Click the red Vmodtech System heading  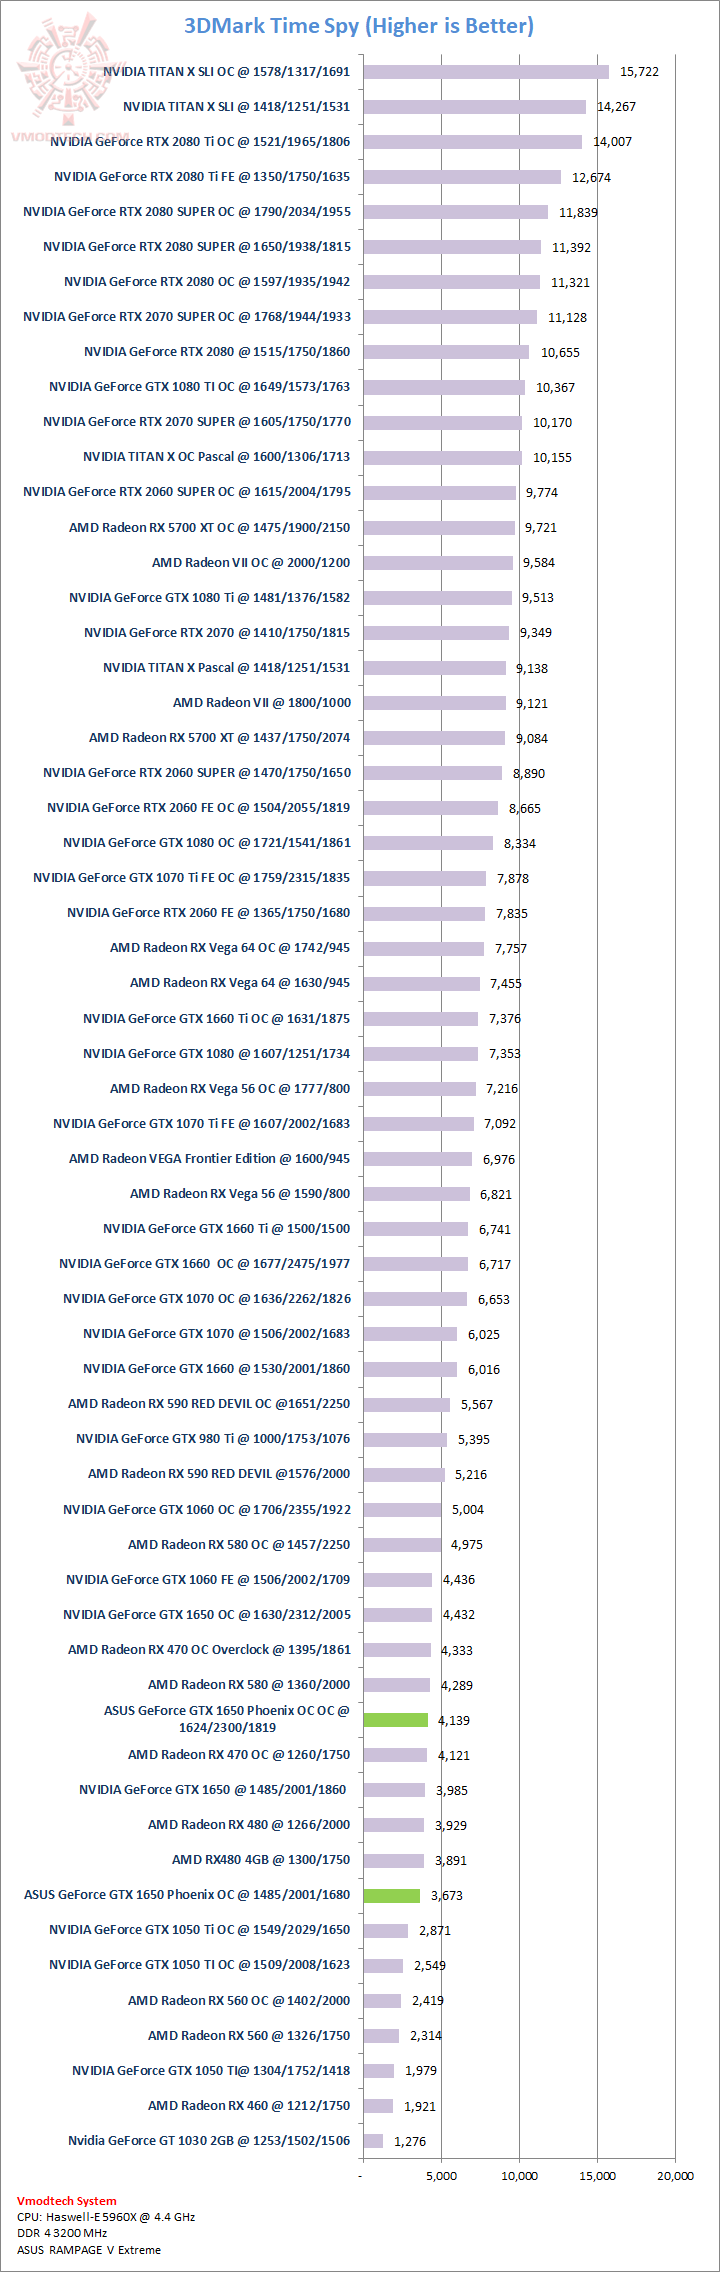[66, 2200]
